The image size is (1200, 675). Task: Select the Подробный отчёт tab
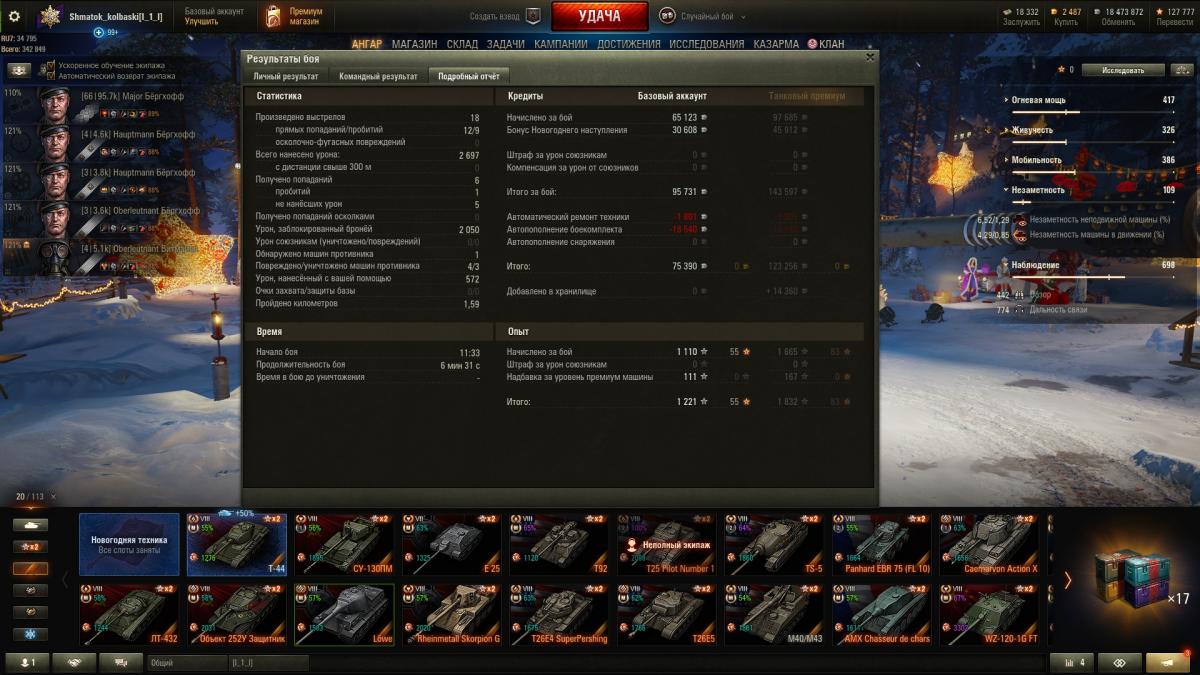click(469, 76)
